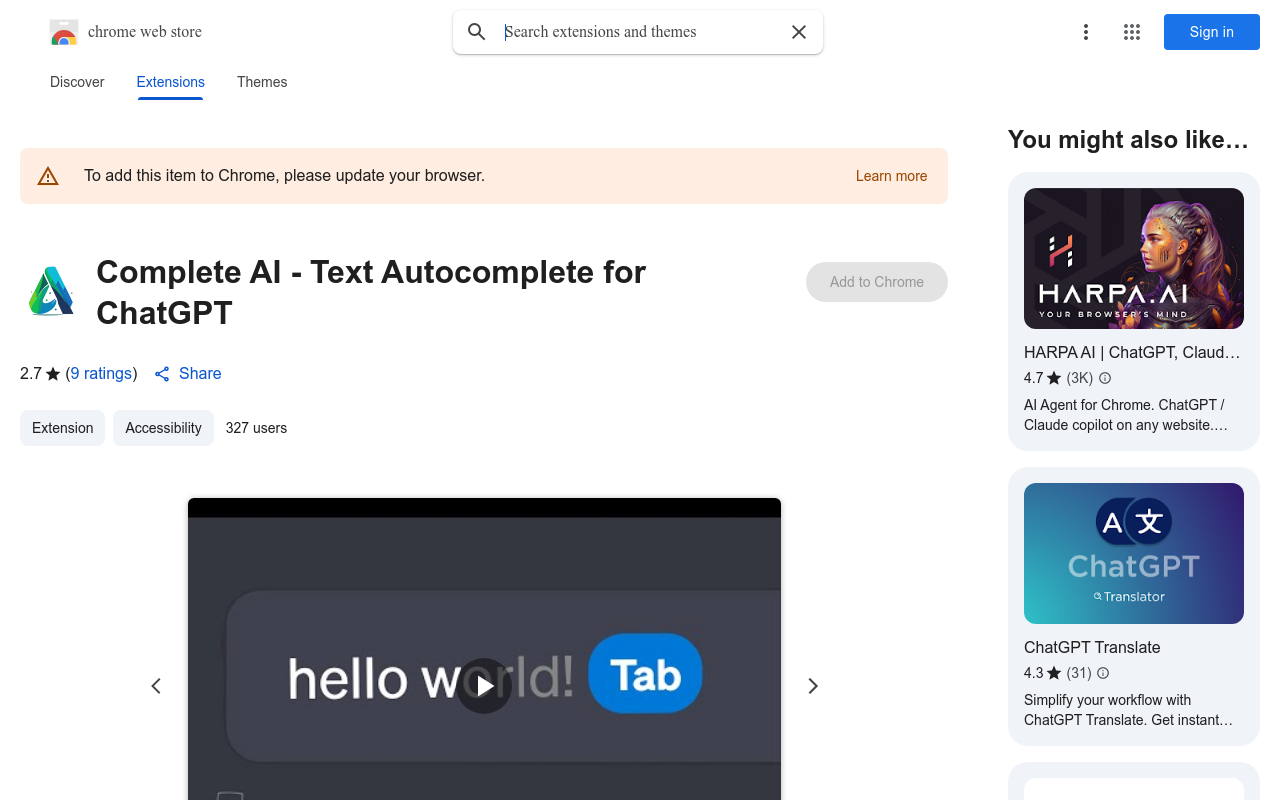
Task: Click the Chrome Web Store logo
Action: click(x=64, y=32)
